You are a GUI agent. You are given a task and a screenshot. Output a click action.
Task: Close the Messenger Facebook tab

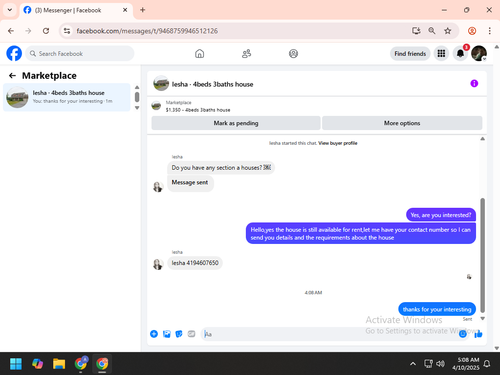(x=125, y=10)
